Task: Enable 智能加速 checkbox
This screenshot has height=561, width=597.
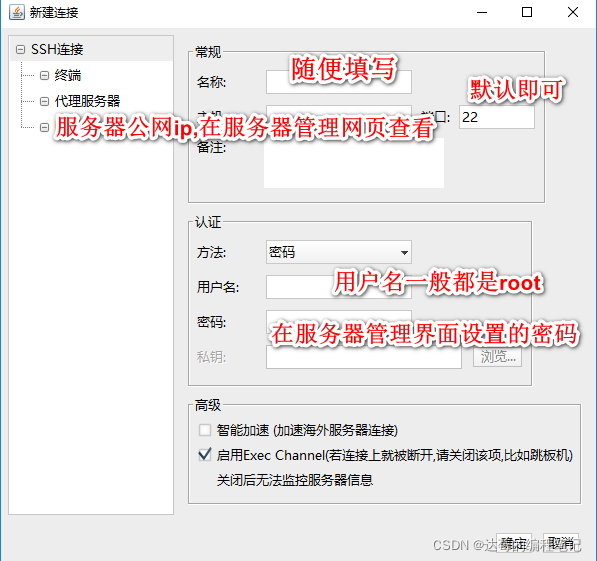Action: tap(205, 430)
